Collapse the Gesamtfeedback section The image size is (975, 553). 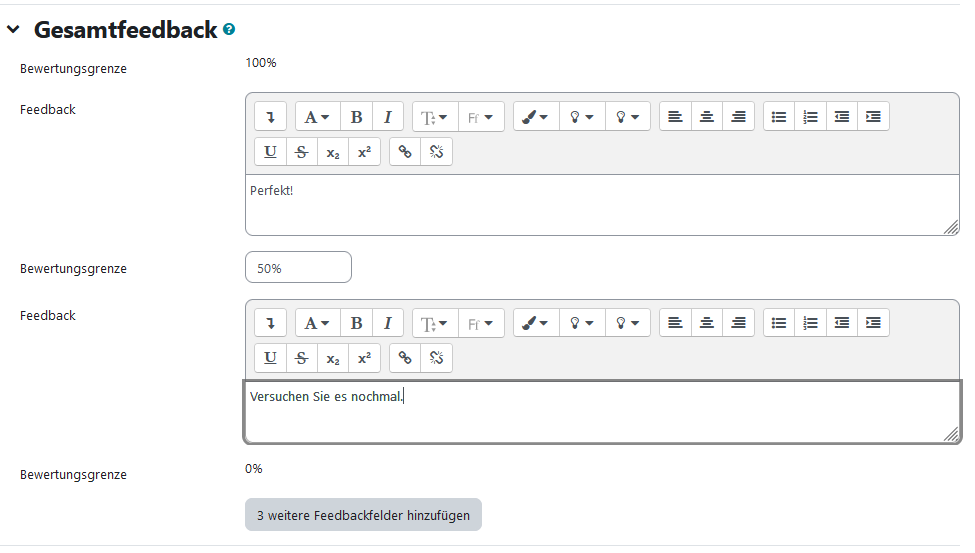(13, 30)
